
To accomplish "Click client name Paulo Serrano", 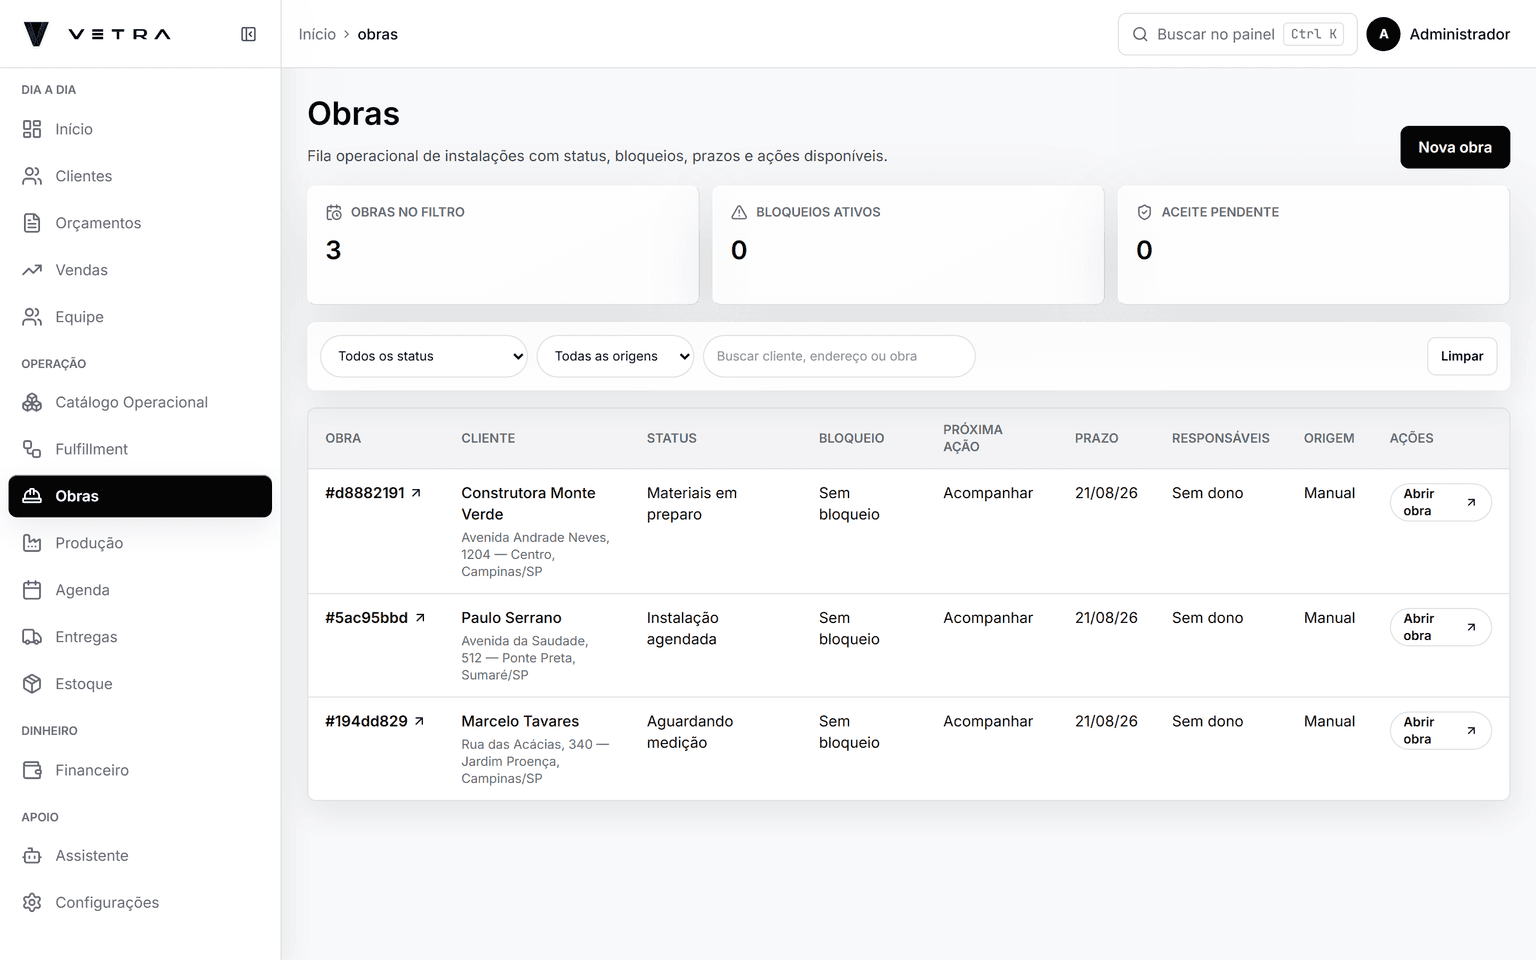I will [511, 618].
